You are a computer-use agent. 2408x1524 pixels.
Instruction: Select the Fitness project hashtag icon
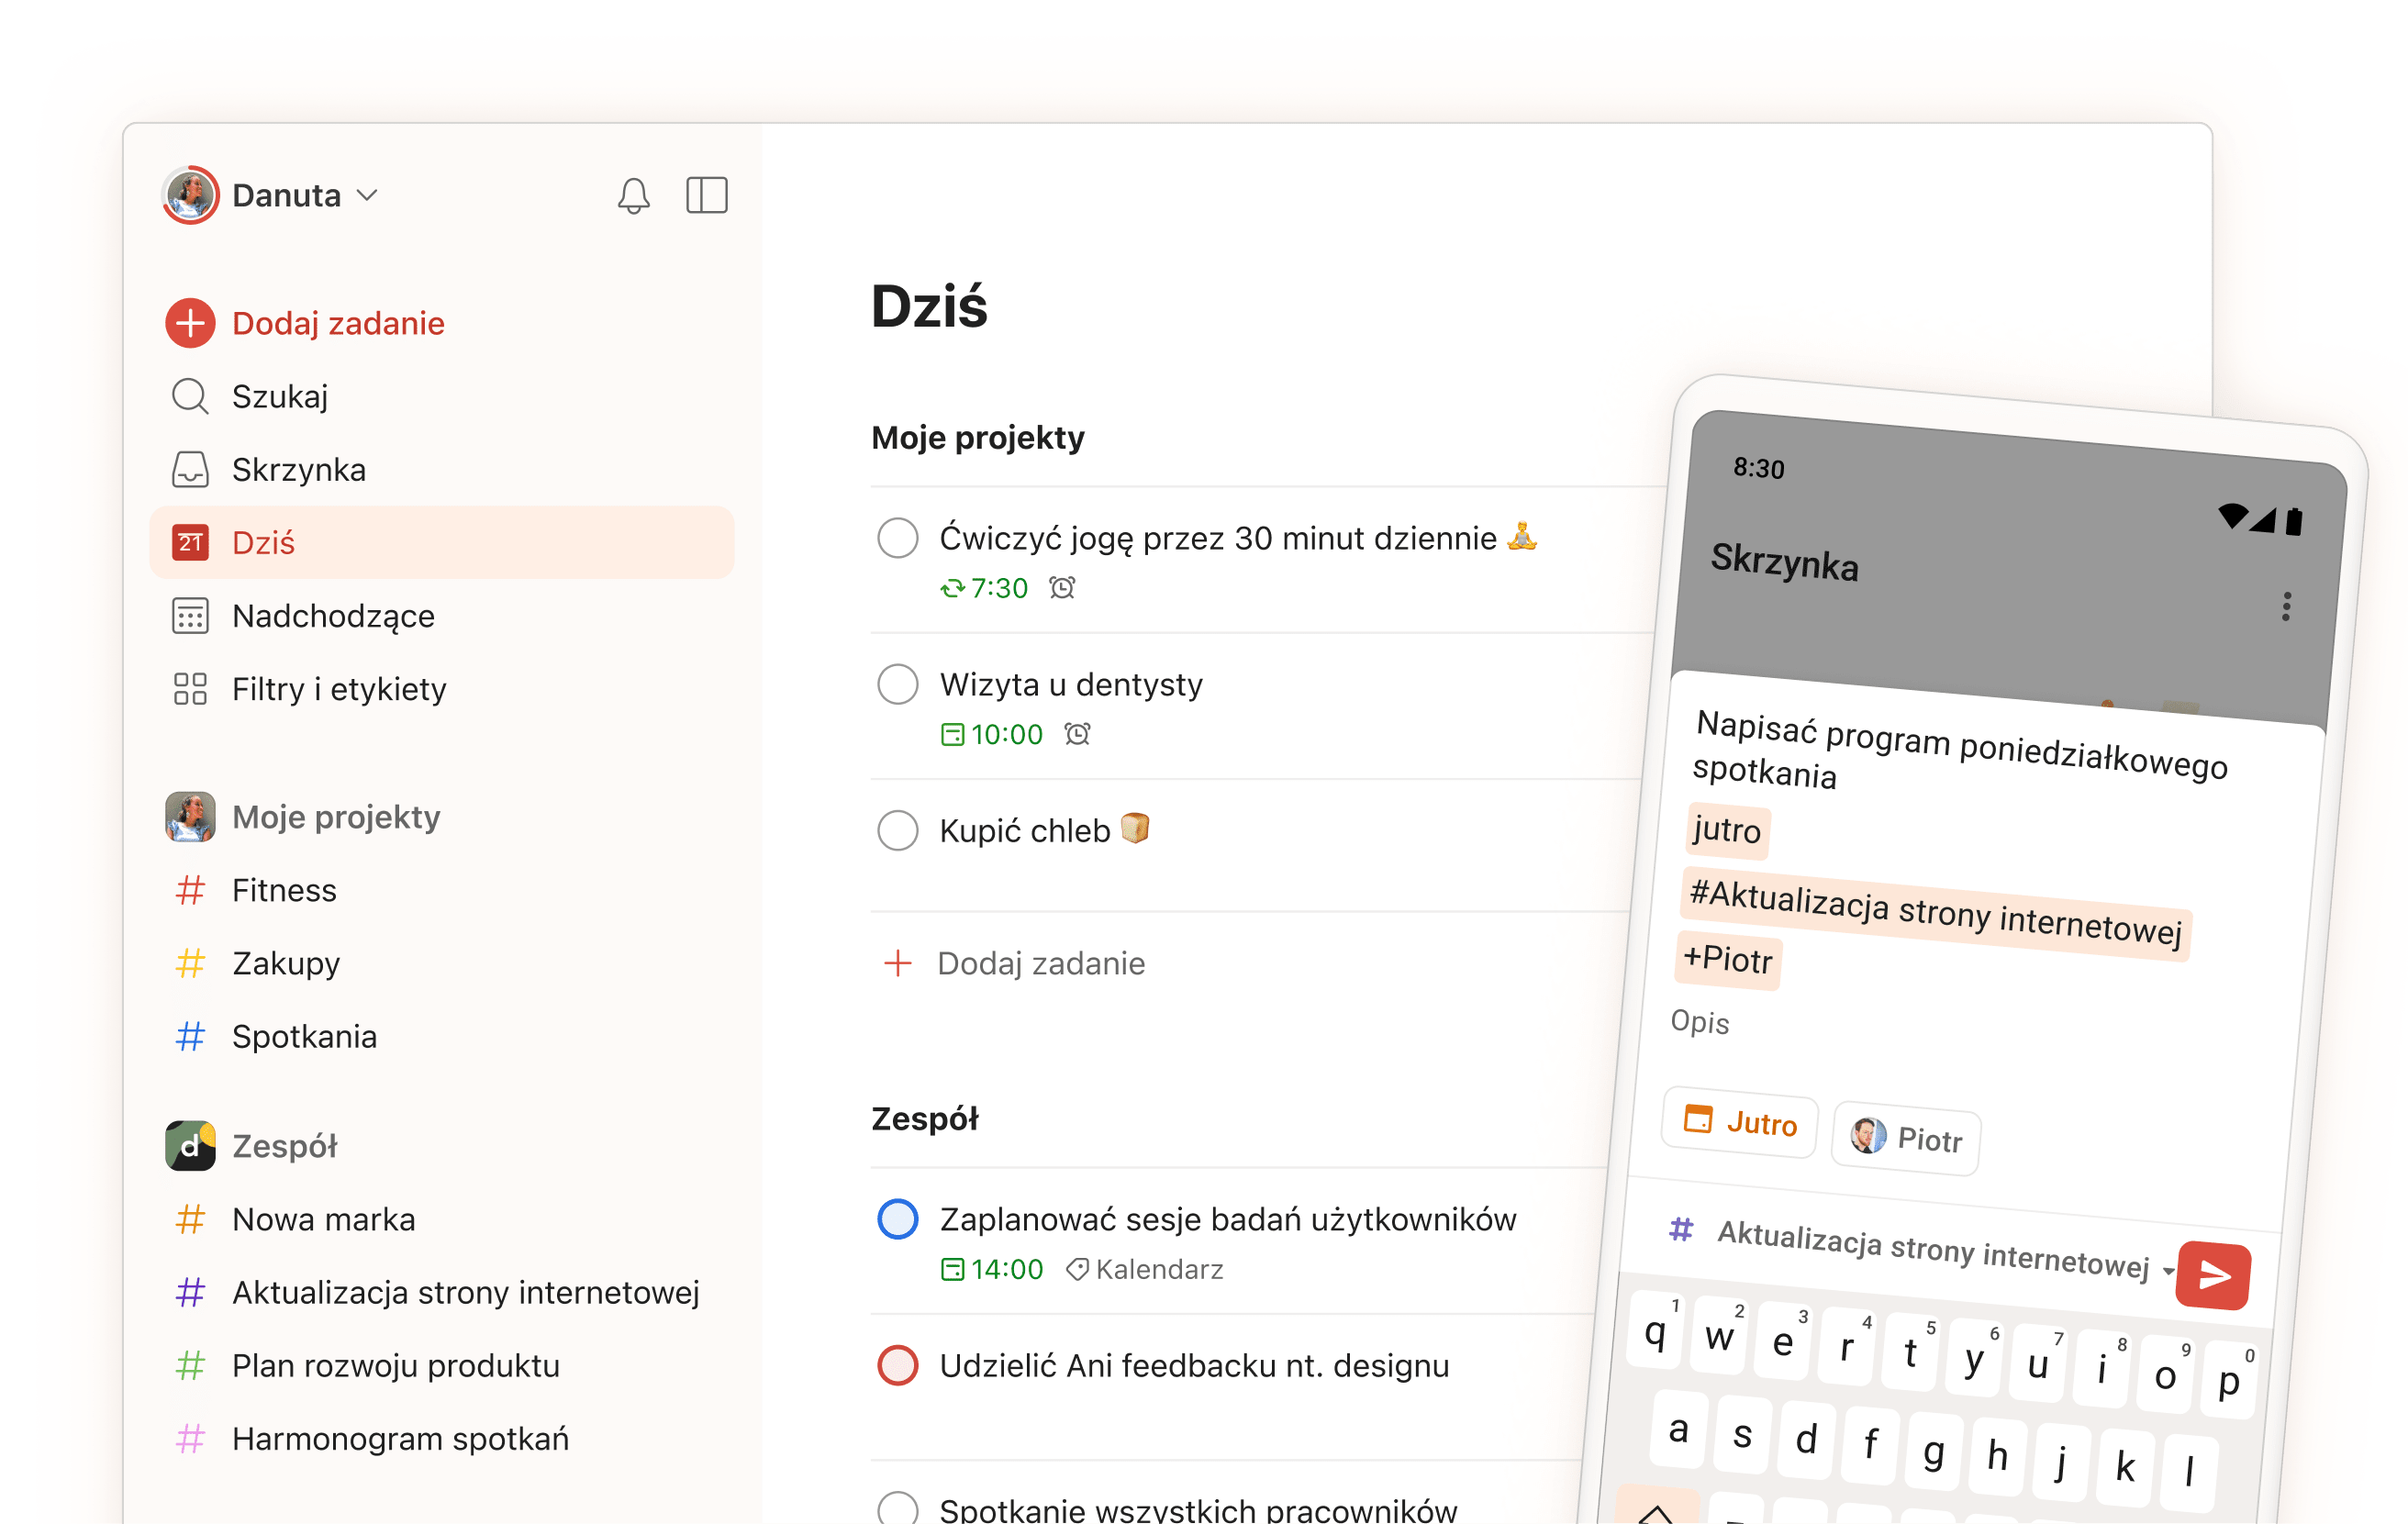tap(190, 890)
